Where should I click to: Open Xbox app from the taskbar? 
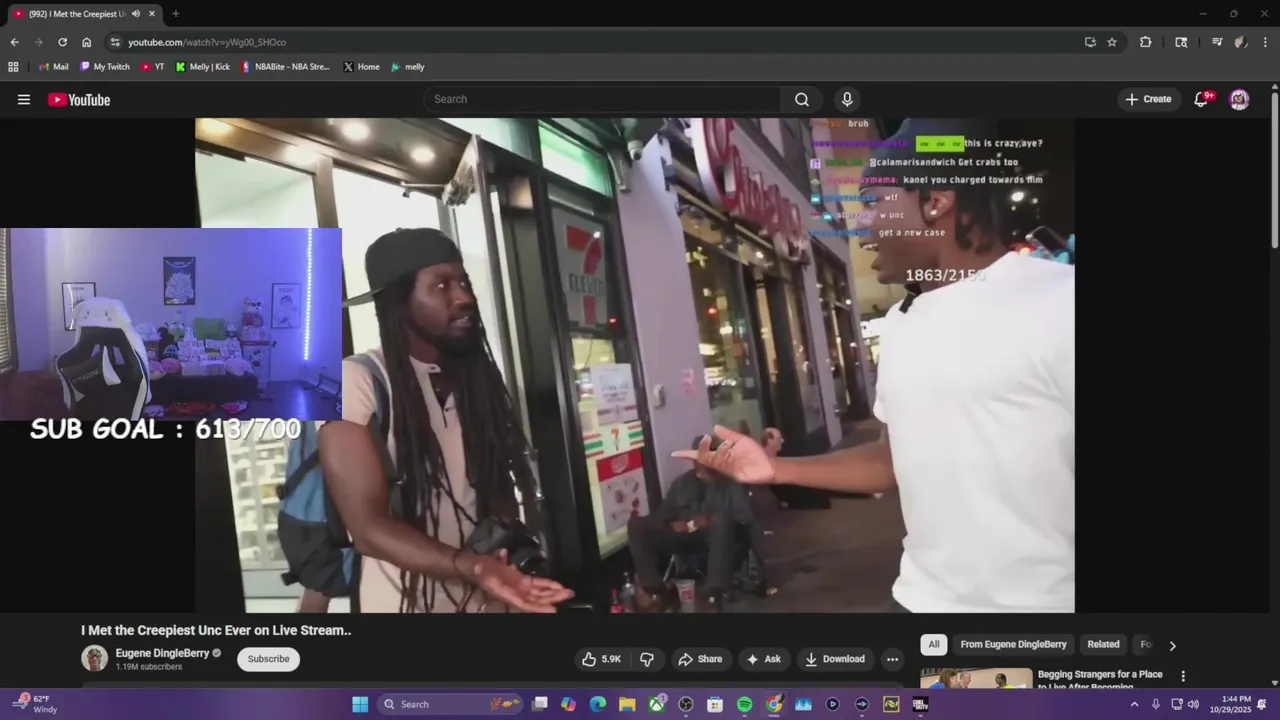click(656, 704)
